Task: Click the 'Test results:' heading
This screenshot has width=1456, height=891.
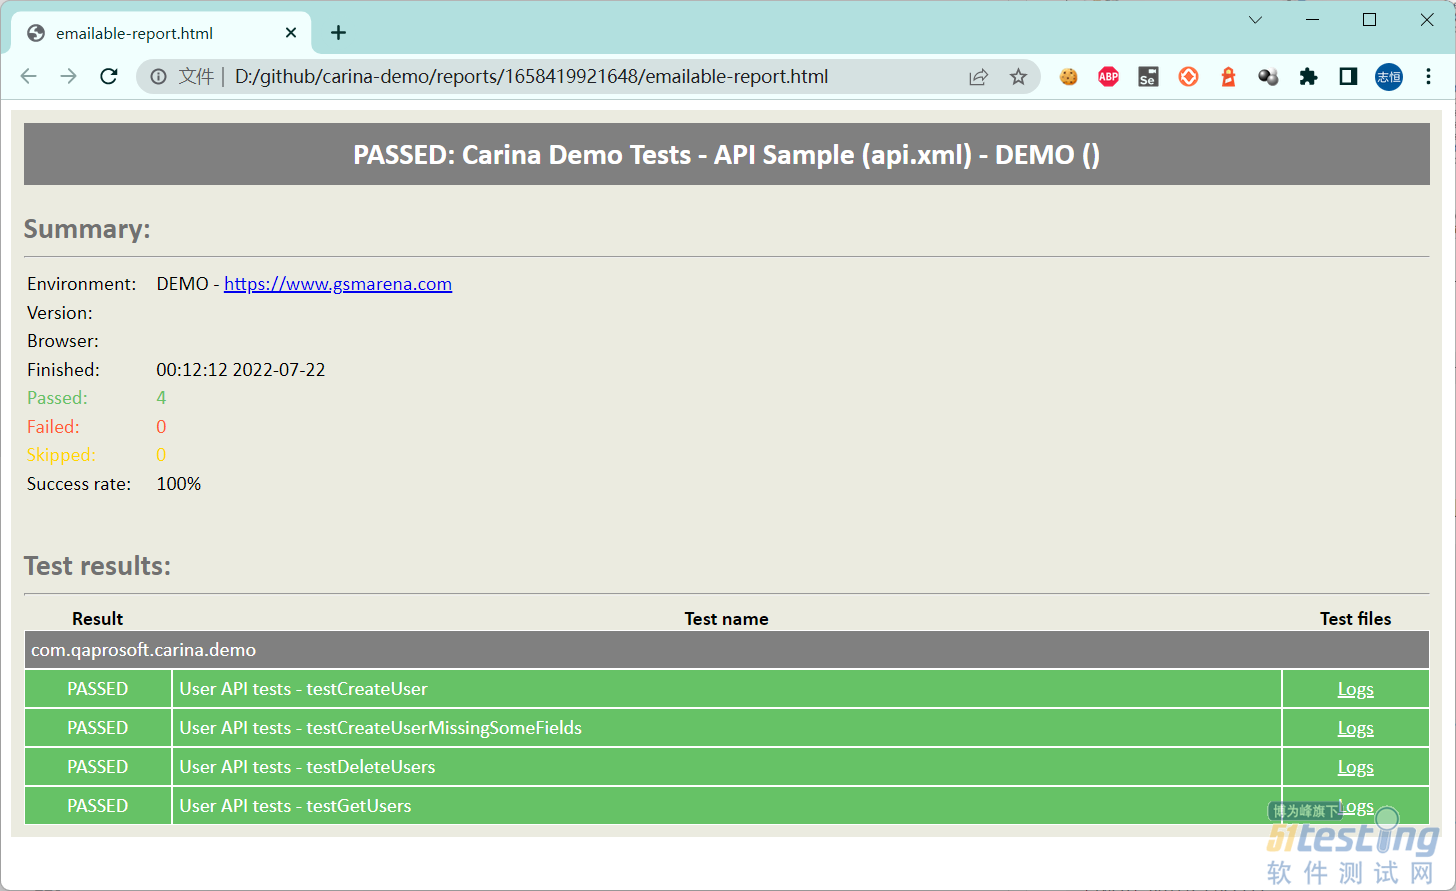Action: pos(97,566)
